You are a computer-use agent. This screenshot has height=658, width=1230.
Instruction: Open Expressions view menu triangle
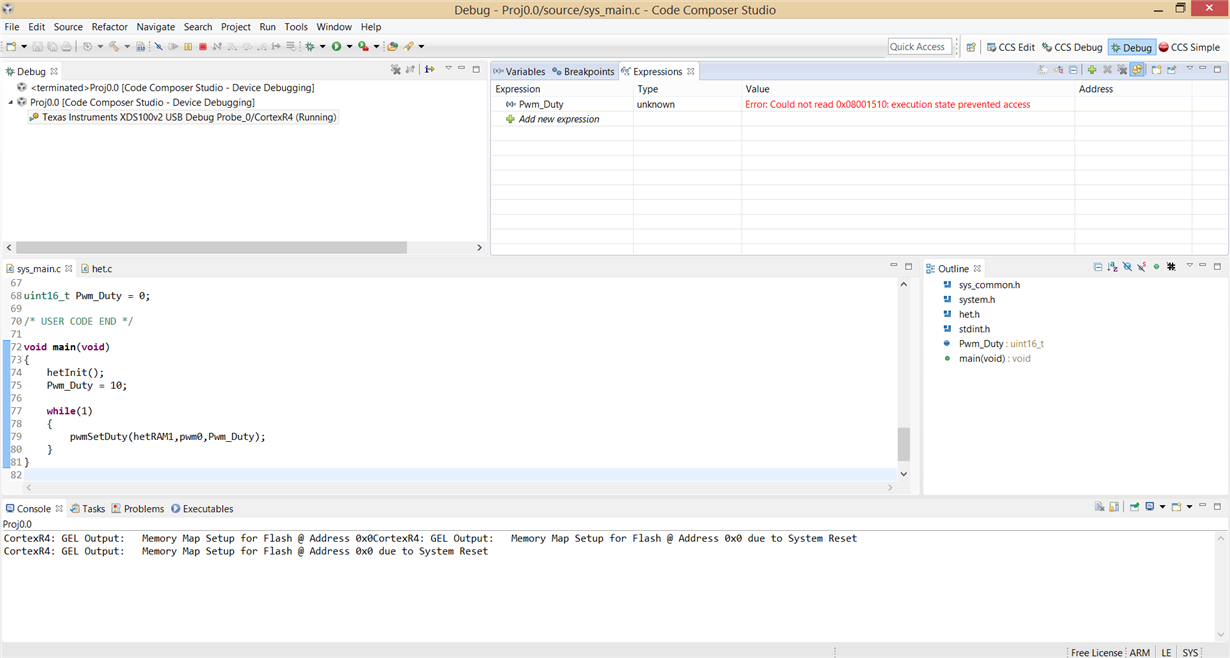pos(1189,68)
